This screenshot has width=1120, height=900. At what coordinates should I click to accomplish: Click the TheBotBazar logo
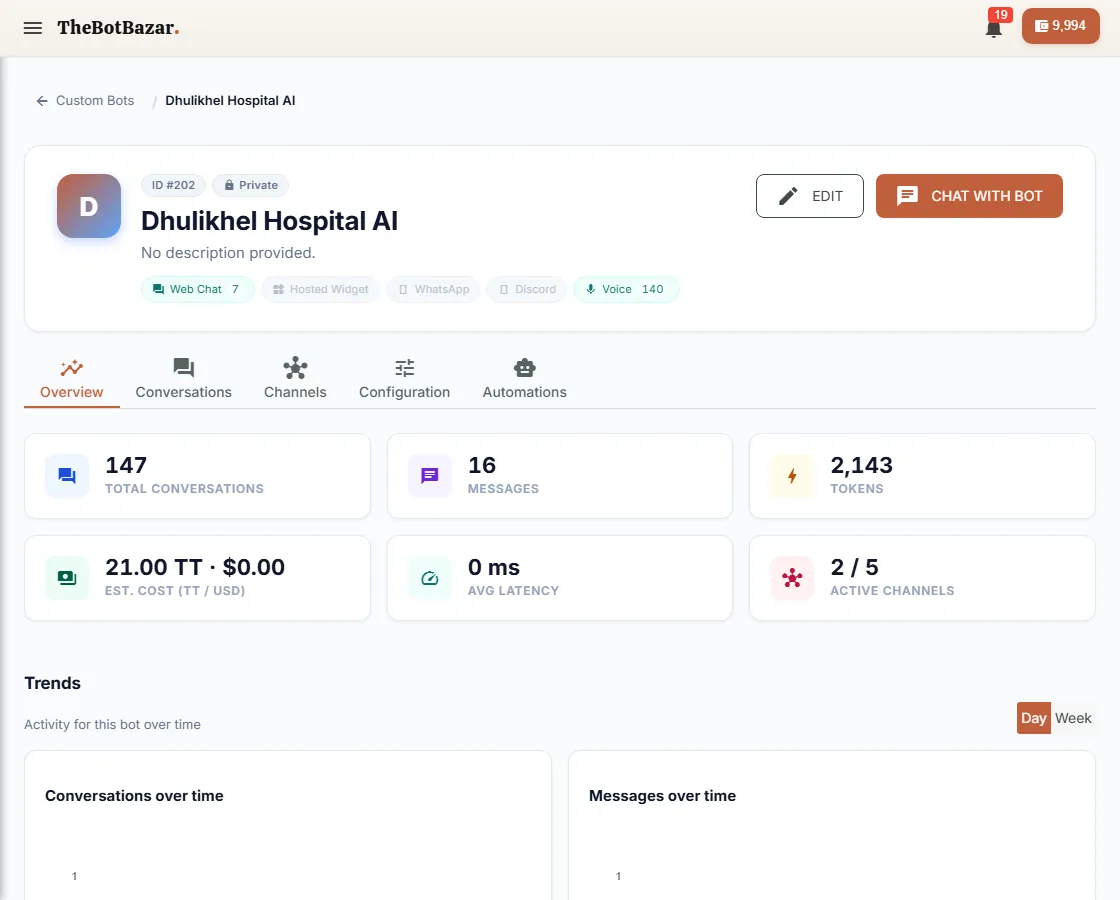pos(118,28)
